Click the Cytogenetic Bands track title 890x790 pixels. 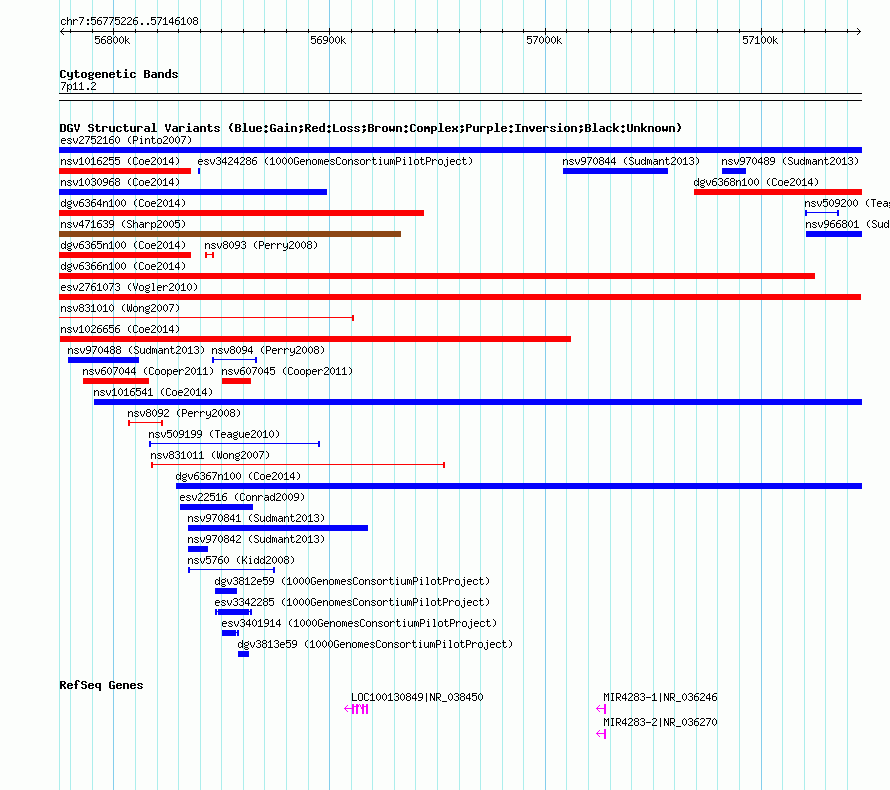[119, 74]
